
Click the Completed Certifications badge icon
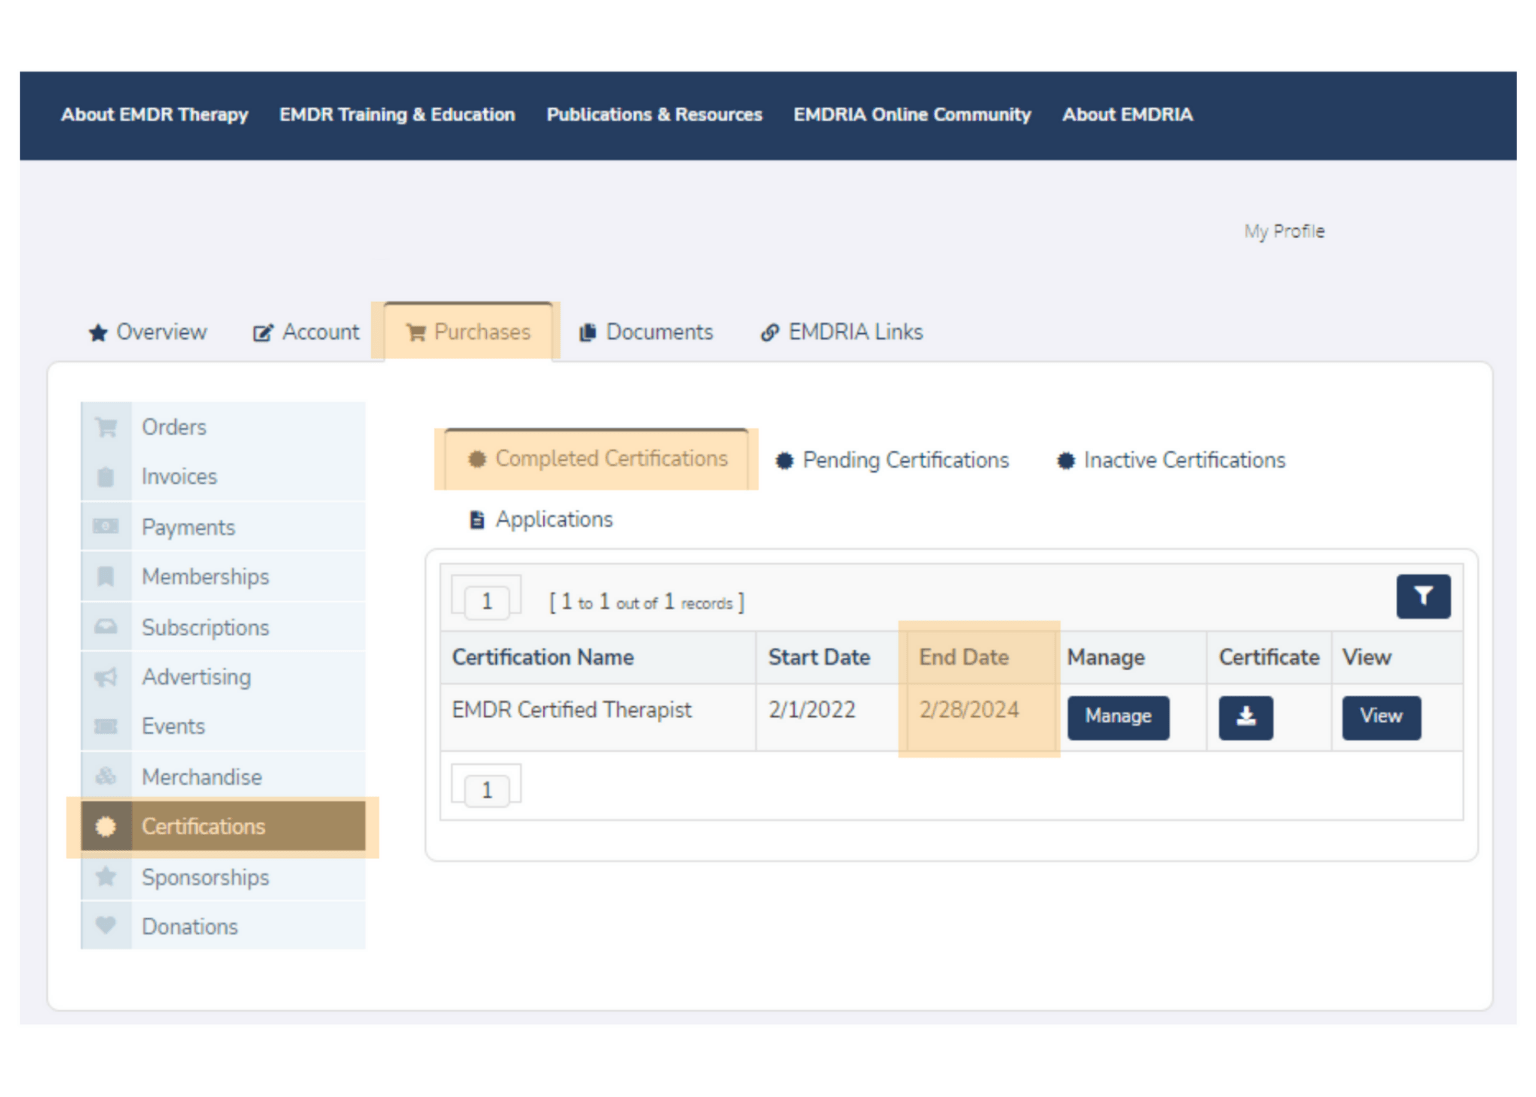[477, 459]
